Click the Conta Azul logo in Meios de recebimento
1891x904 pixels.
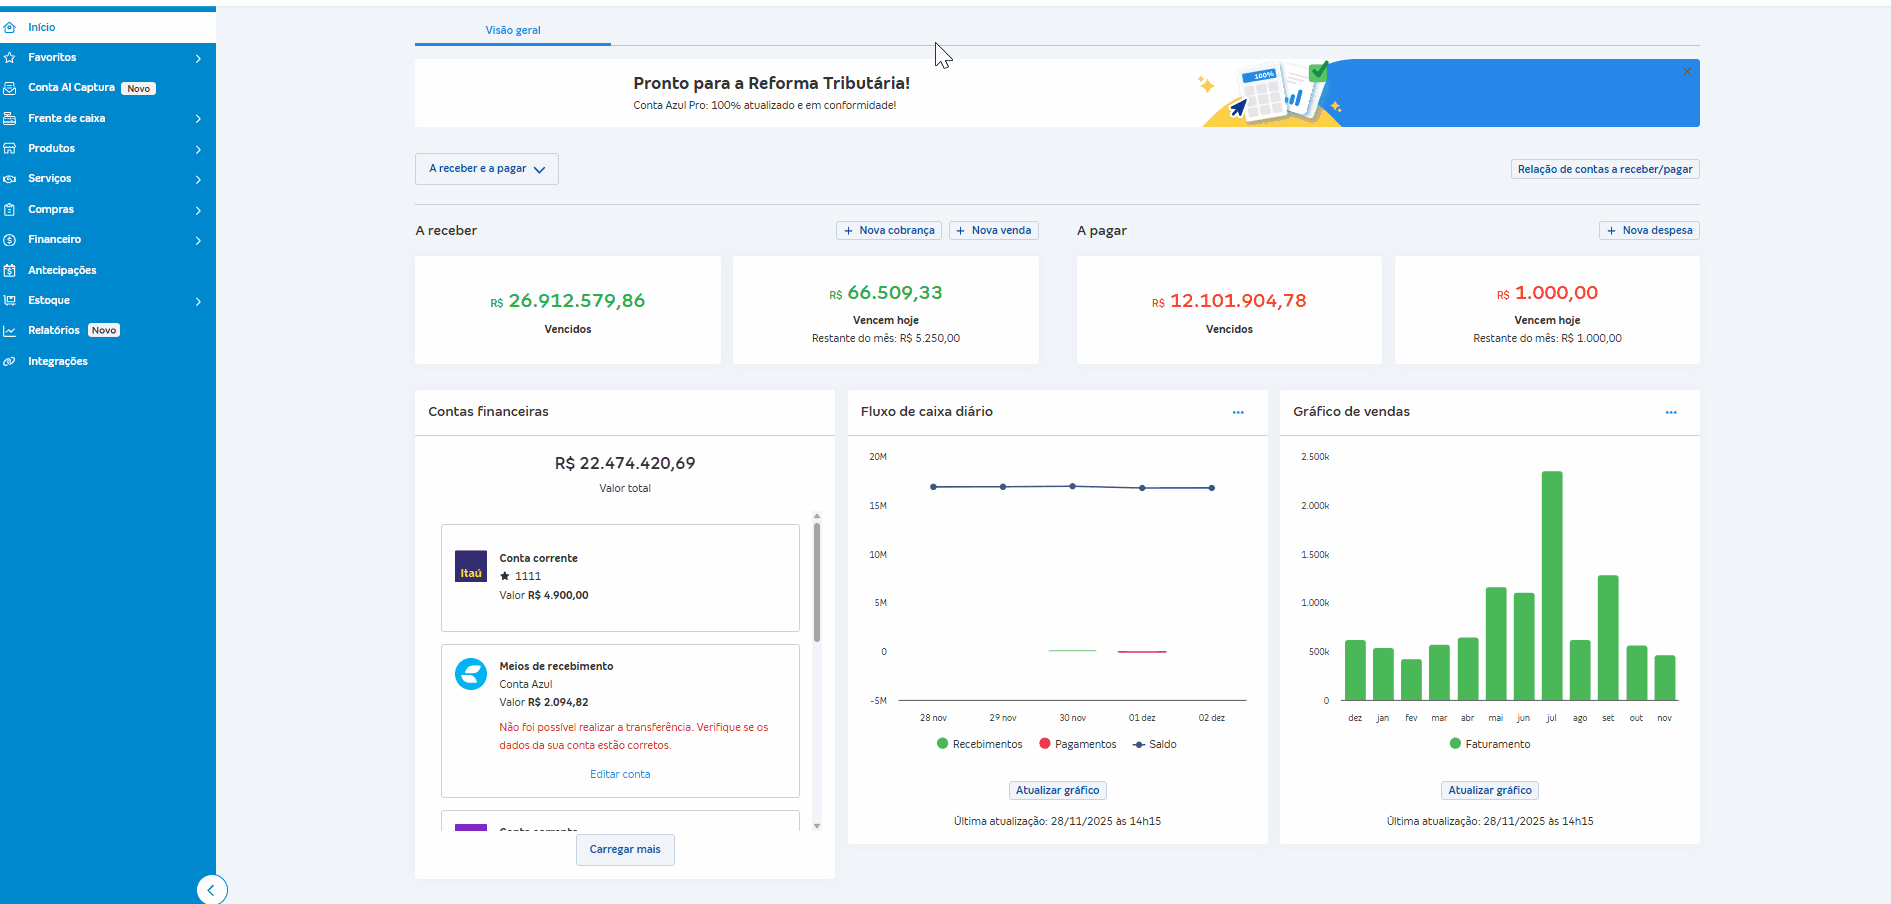coord(471,674)
